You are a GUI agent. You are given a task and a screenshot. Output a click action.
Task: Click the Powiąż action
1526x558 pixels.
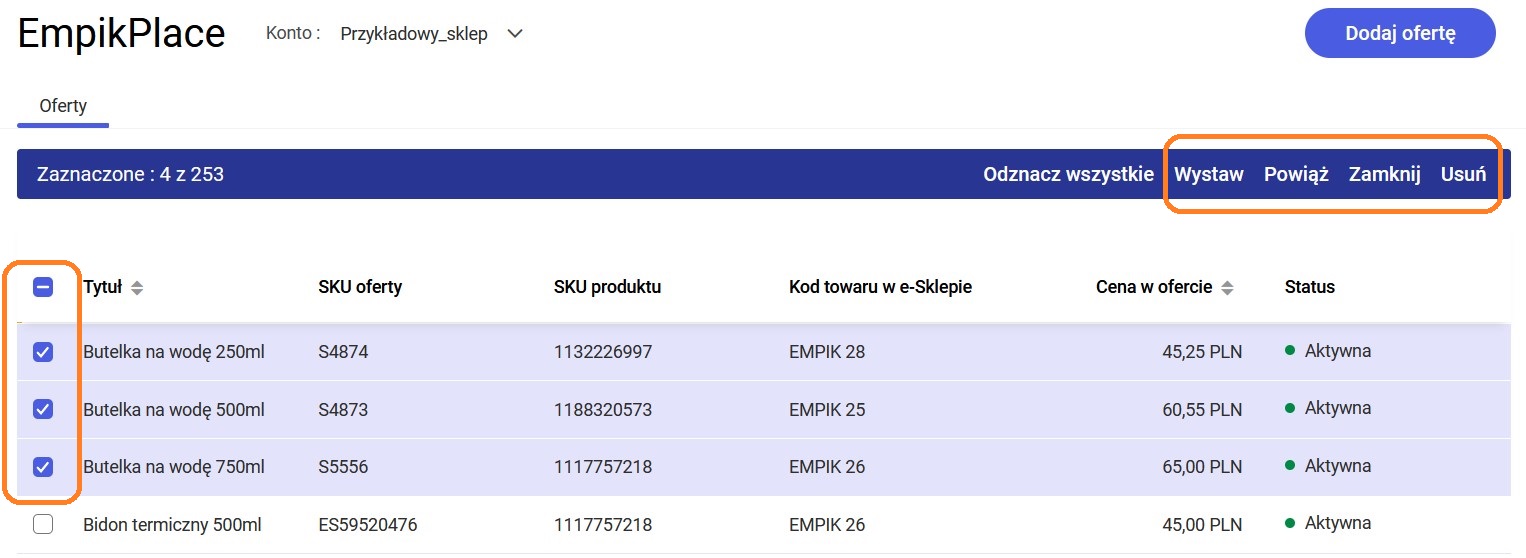click(x=1295, y=174)
